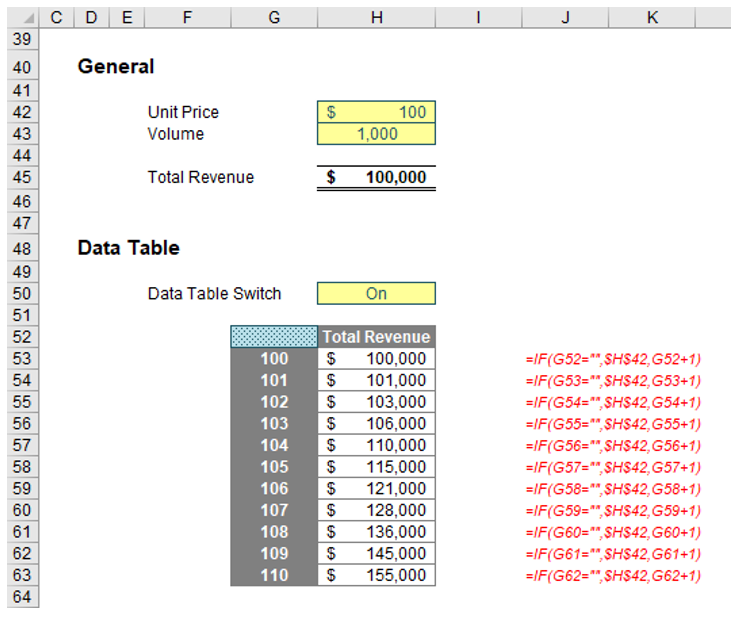Click the revenue cell showing 110,000
The width and height of the screenshot is (738, 628).
(x=377, y=445)
